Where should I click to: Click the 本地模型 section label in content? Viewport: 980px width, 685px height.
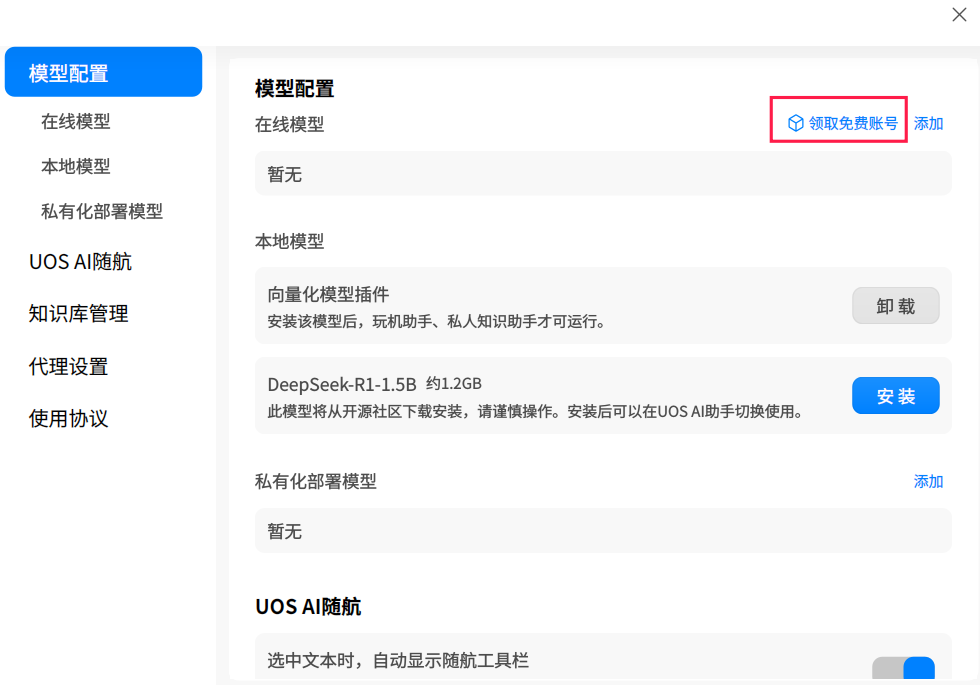click(x=289, y=241)
